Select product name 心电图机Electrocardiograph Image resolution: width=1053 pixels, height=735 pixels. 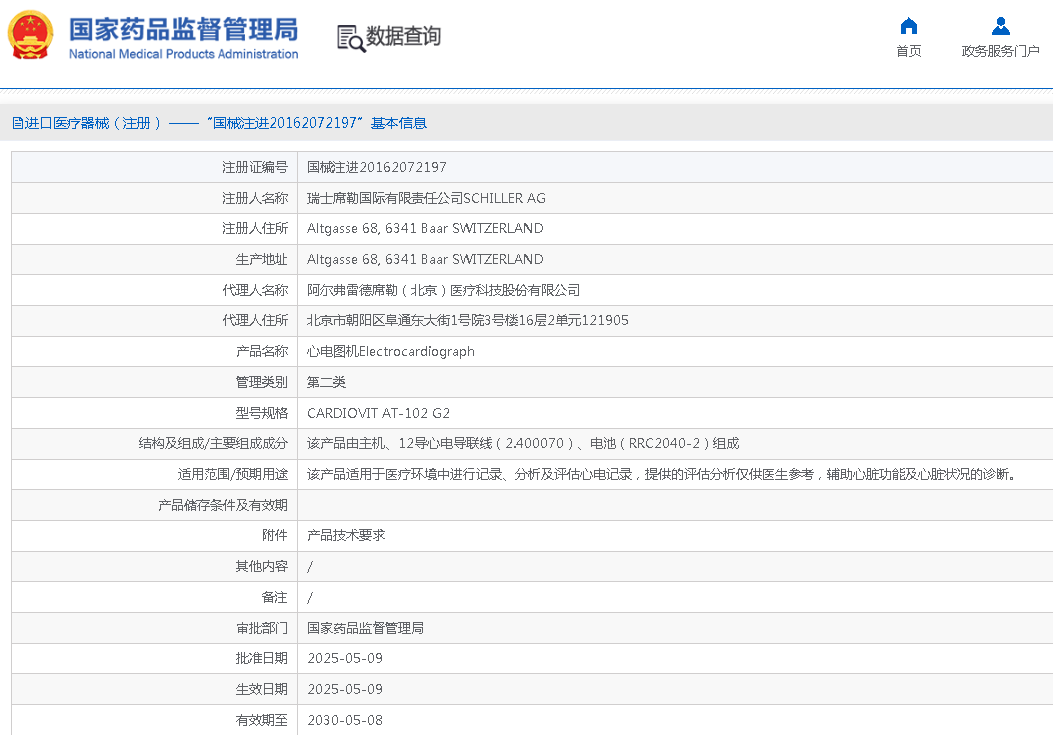391,351
